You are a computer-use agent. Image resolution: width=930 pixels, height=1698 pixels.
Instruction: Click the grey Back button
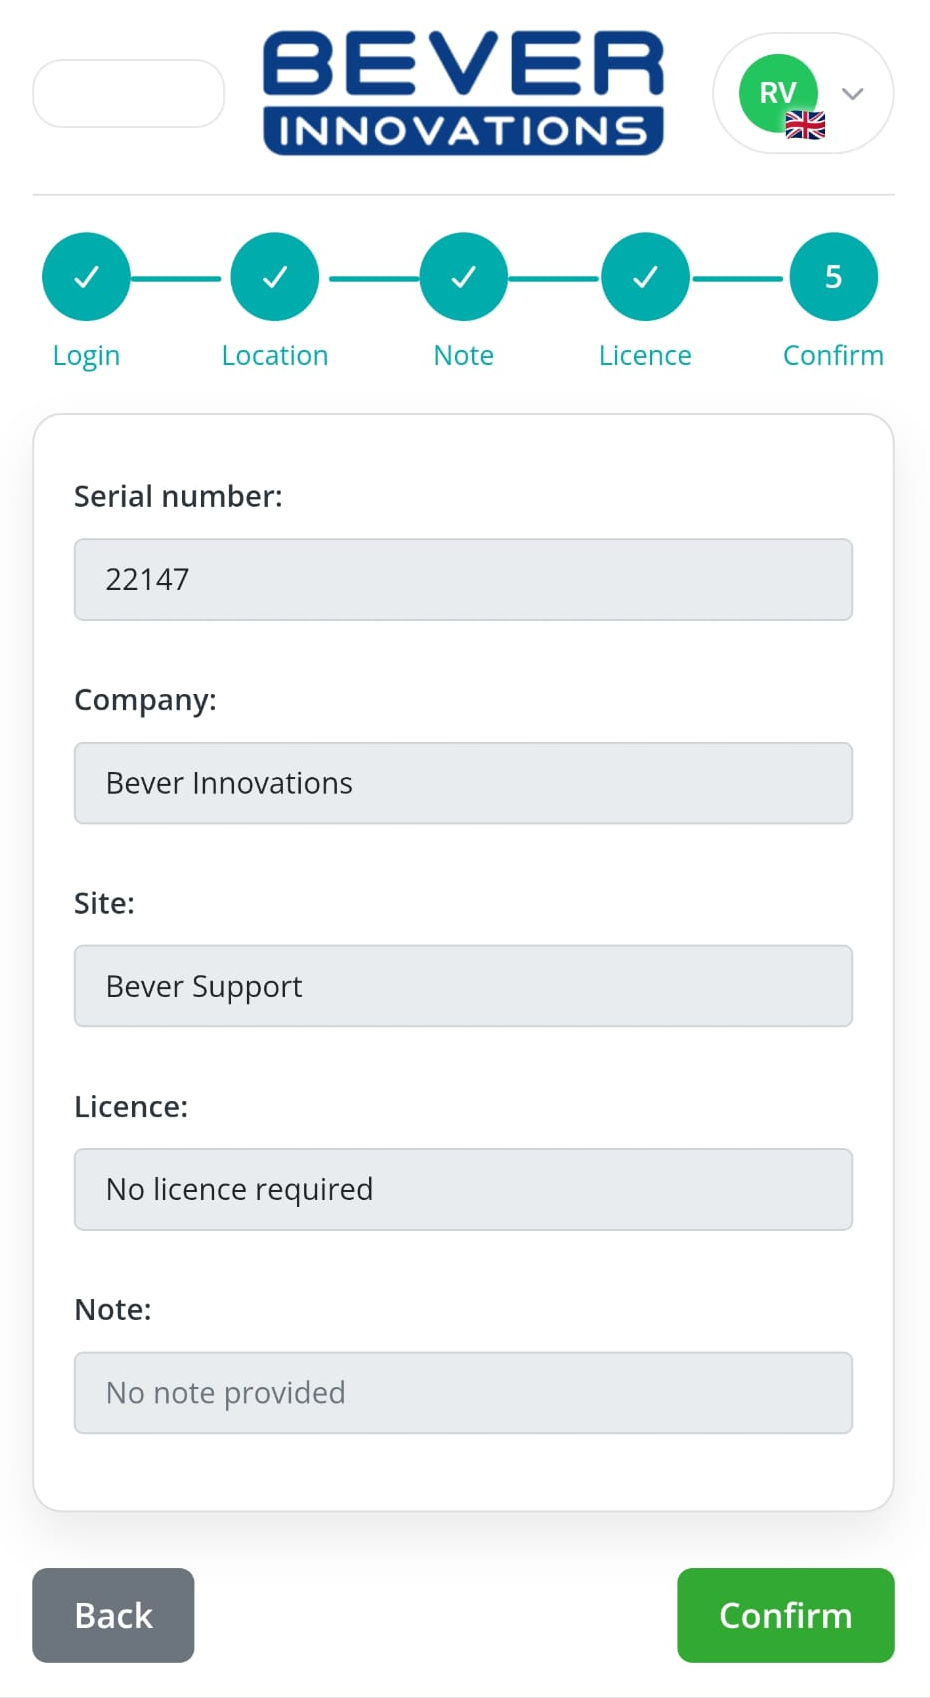[113, 1615]
